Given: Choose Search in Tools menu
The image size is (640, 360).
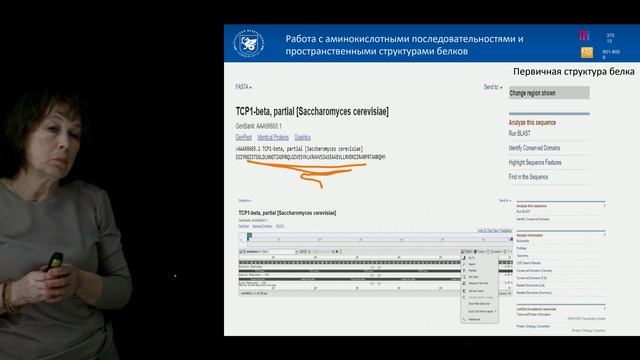Looking at the screenshot, I should click(472, 264).
